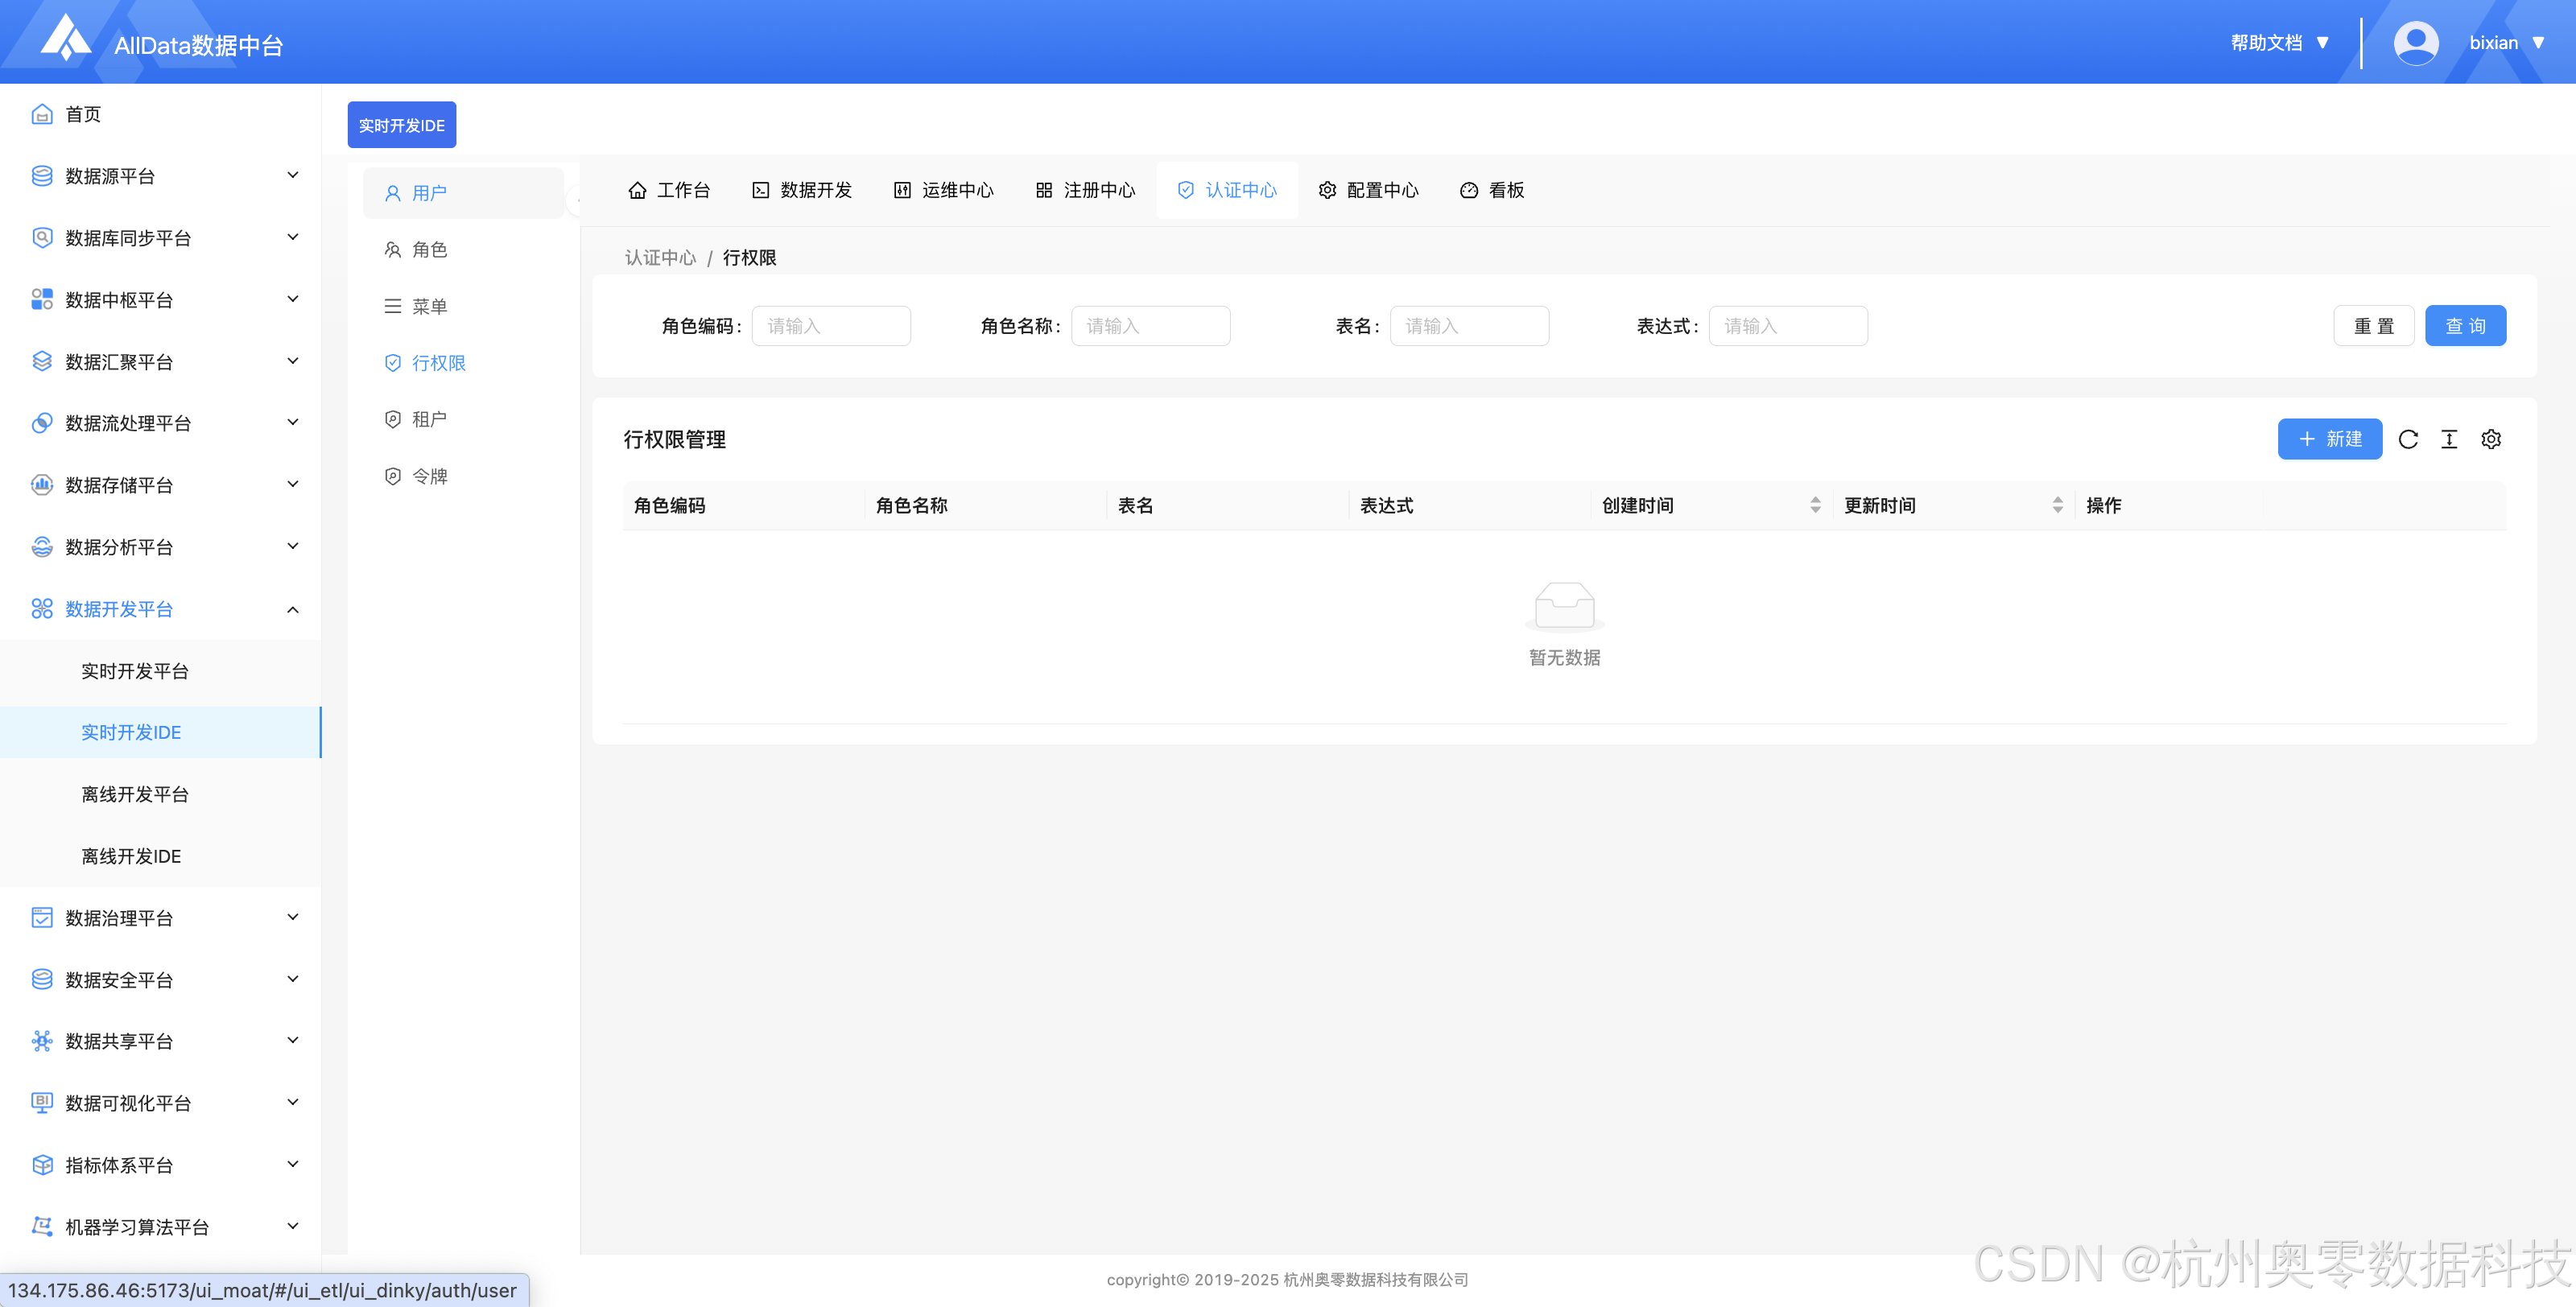Screen dimensions: 2576x1307
Task: Click the 首页 home icon in sidebar
Action: click(x=42, y=114)
